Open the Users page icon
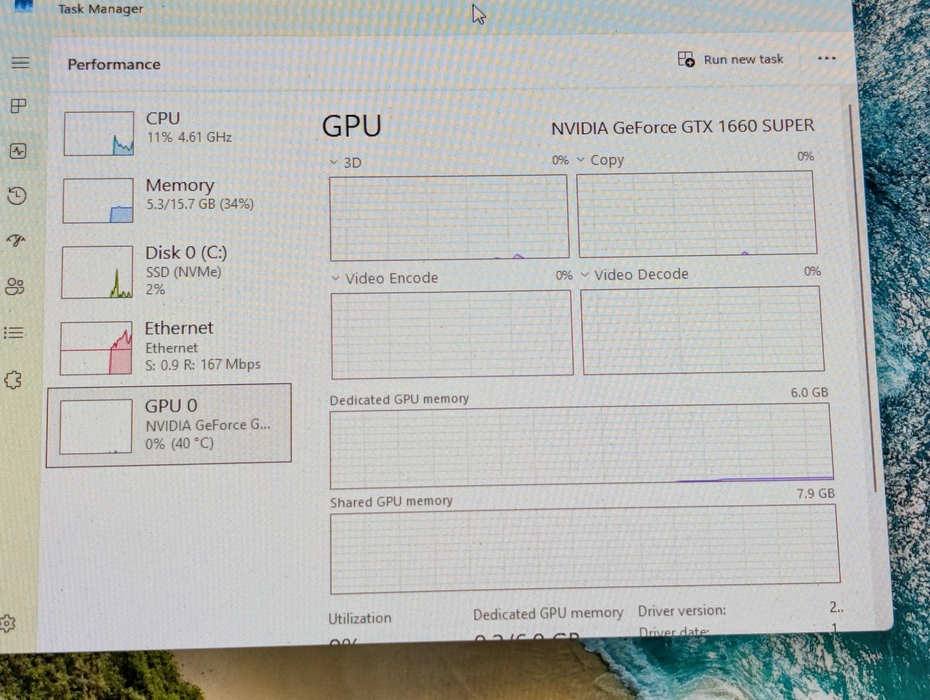930x700 pixels. click(15, 287)
